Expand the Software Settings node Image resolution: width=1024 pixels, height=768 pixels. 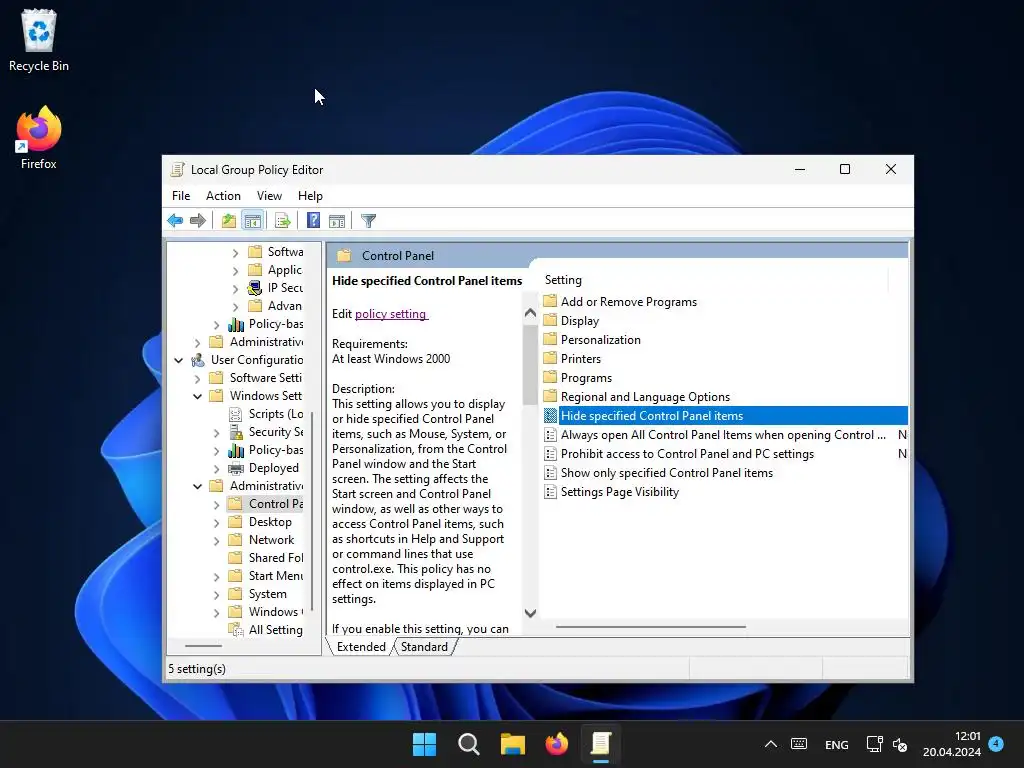coord(197,378)
